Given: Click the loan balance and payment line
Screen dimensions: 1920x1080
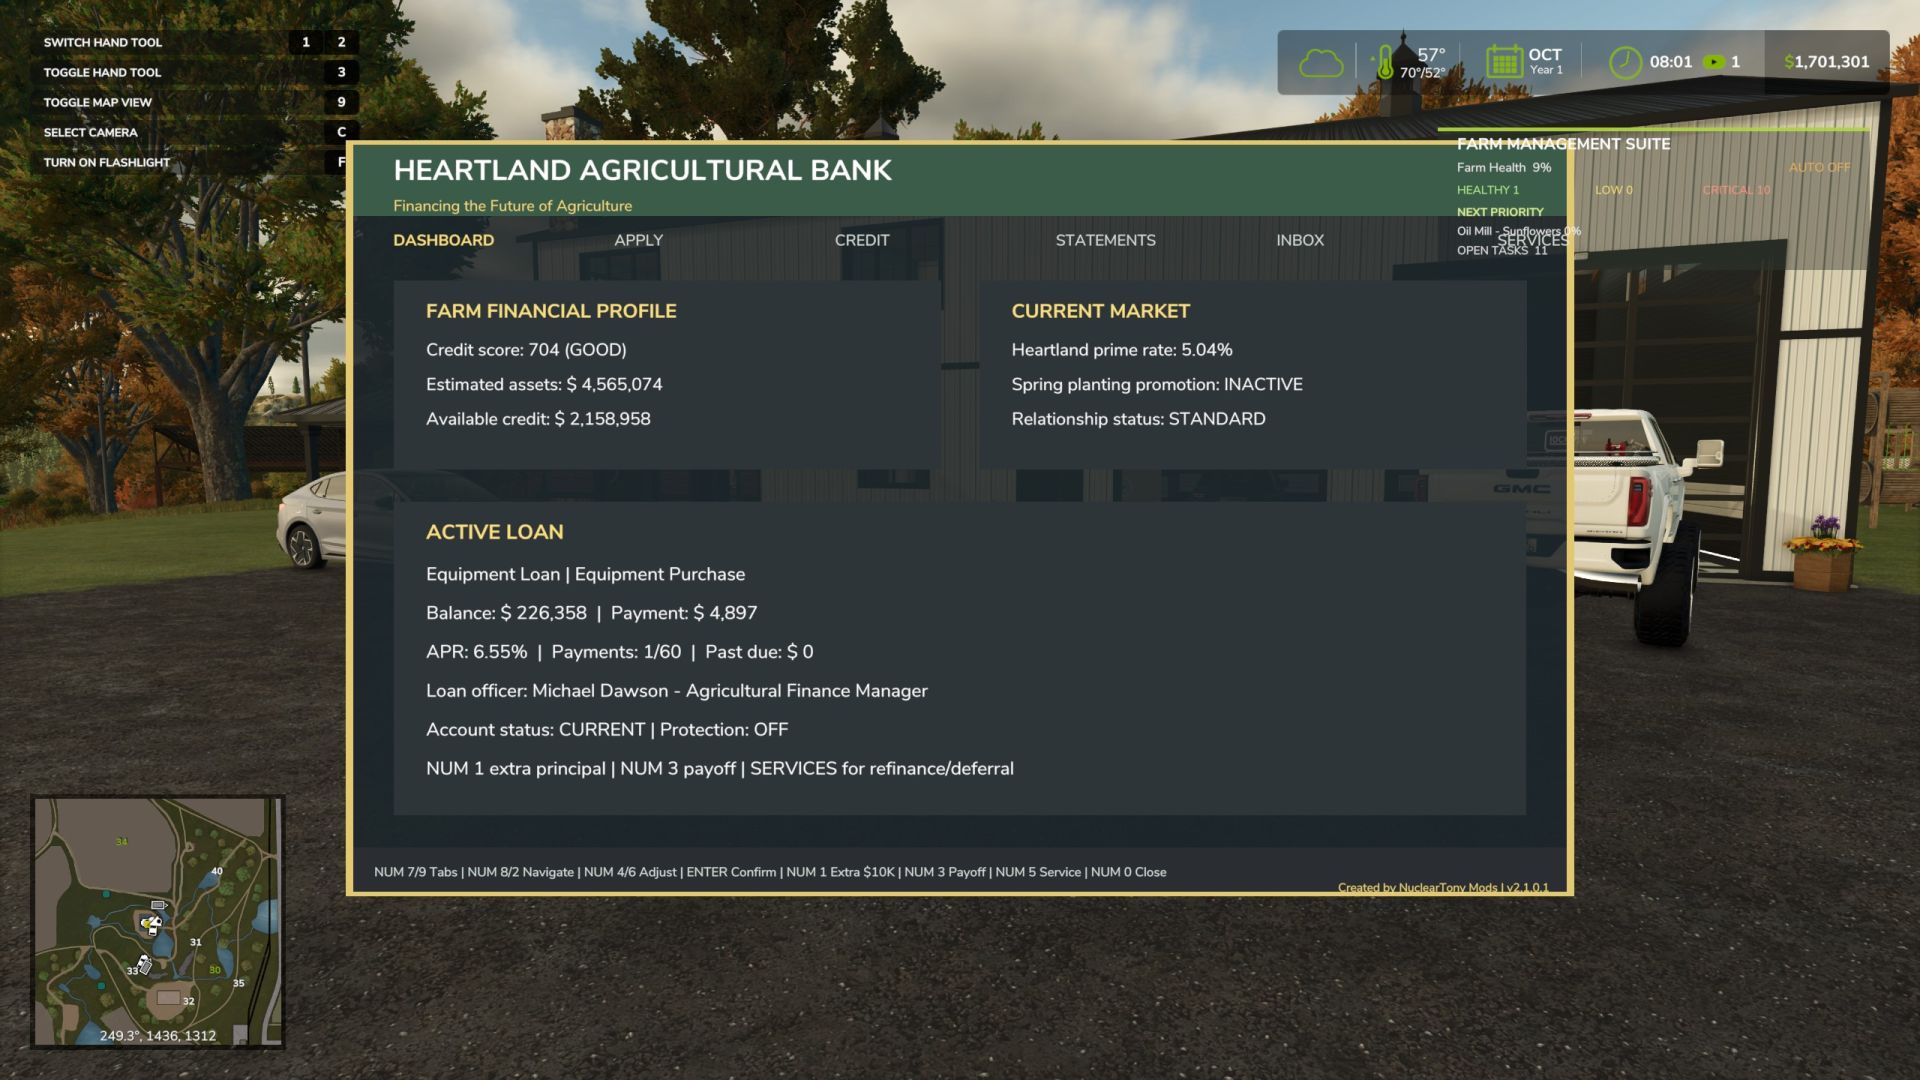Looking at the screenshot, I should pyautogui.click(x=591, y=613).
